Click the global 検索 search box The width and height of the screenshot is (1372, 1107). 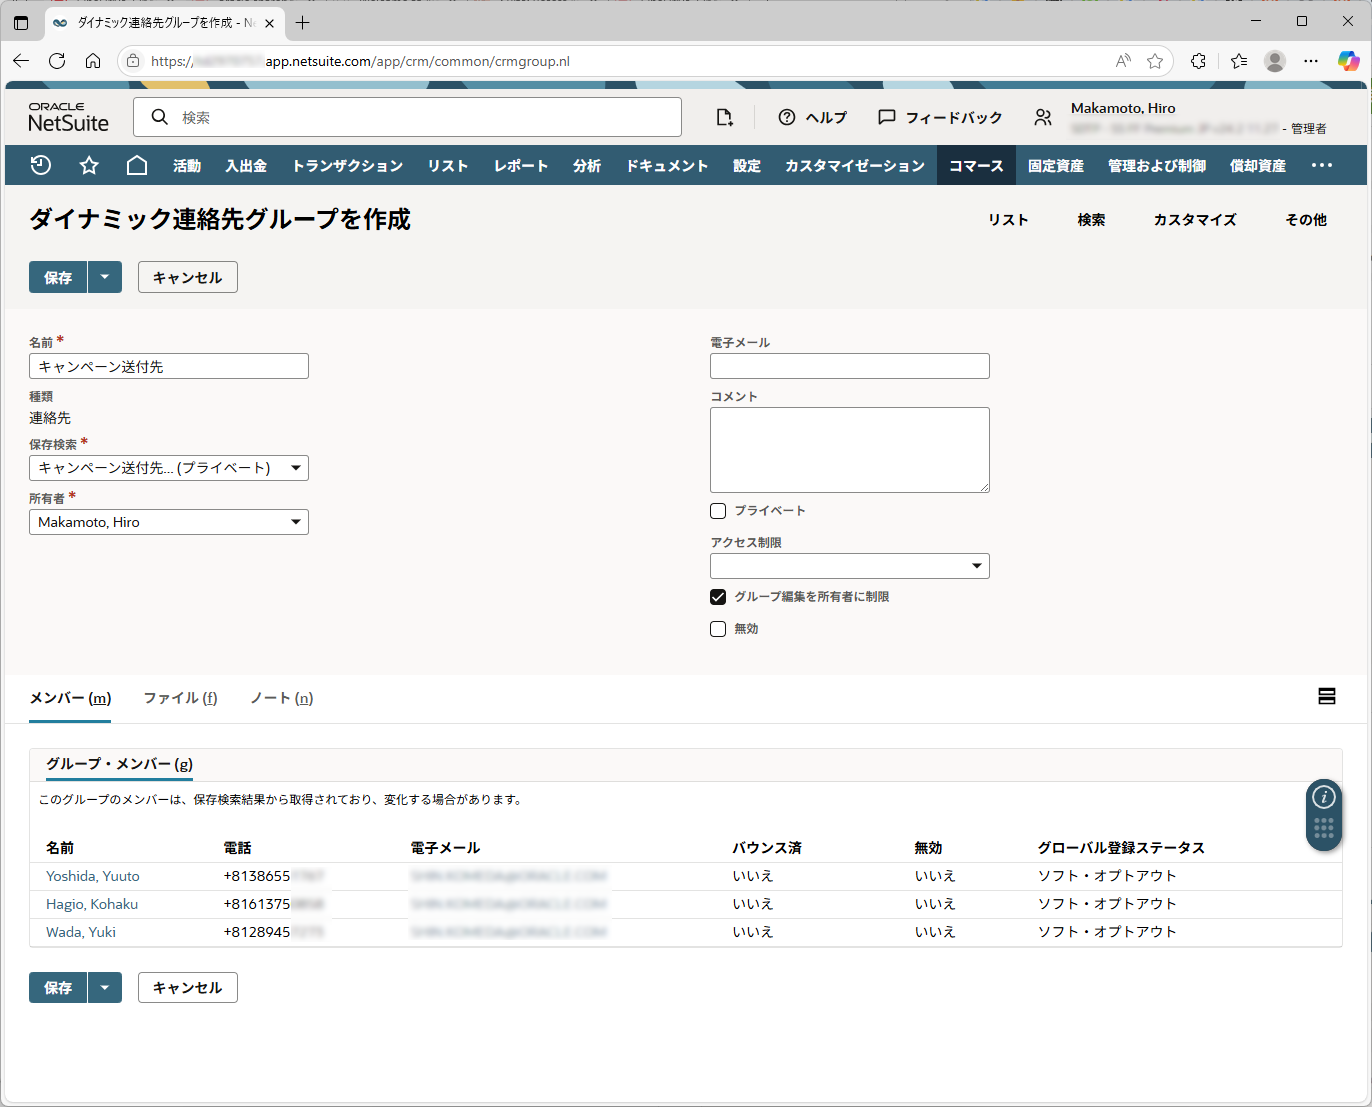coord(408,117)
